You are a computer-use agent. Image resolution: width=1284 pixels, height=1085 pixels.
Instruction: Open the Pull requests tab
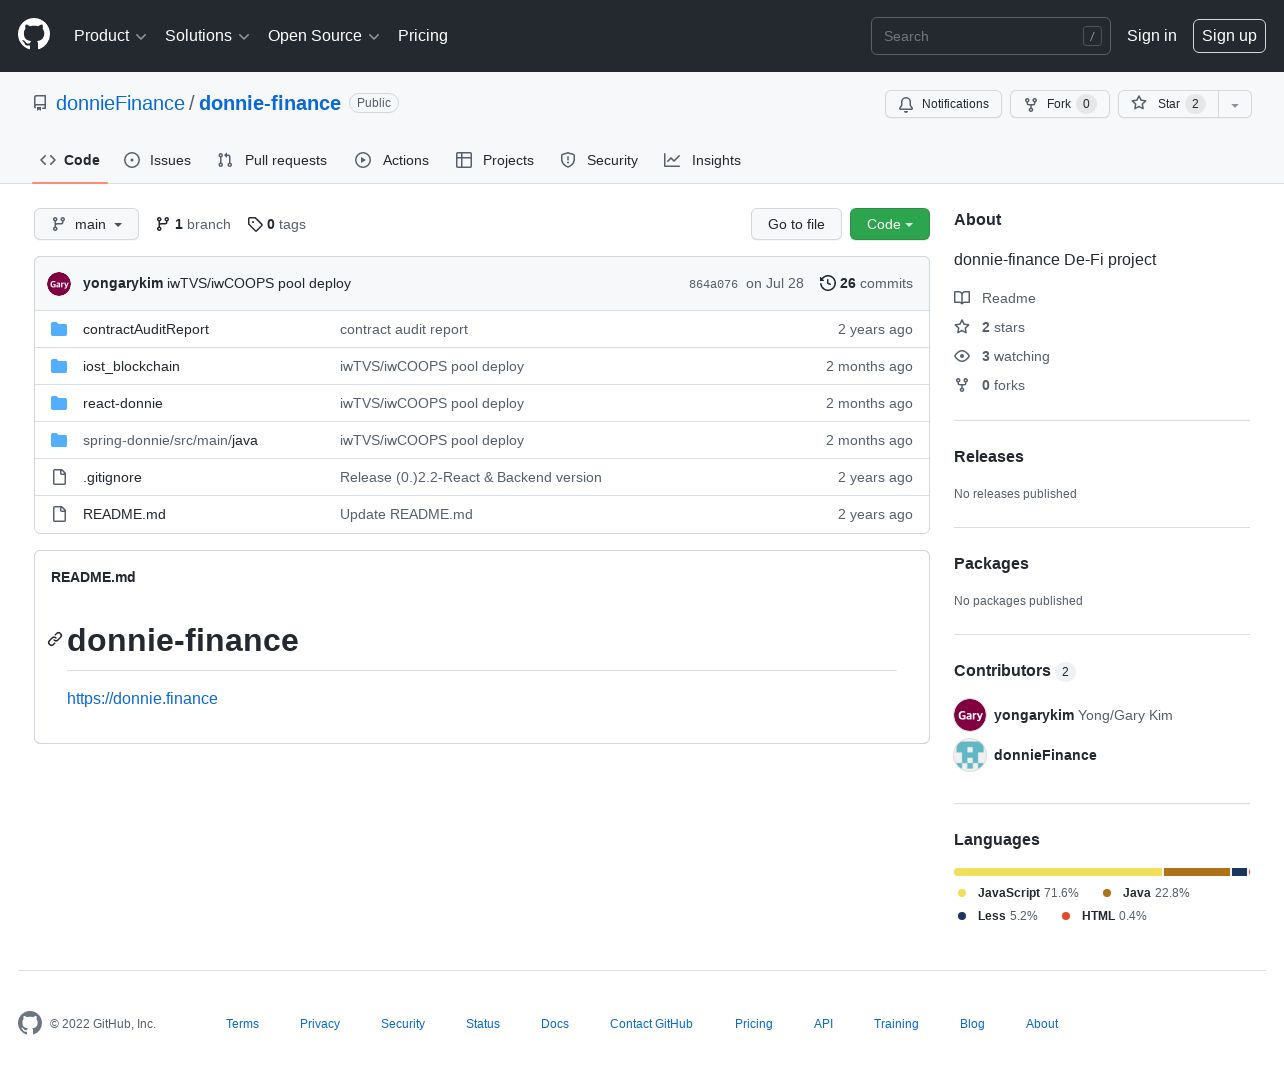pos(272,160)
